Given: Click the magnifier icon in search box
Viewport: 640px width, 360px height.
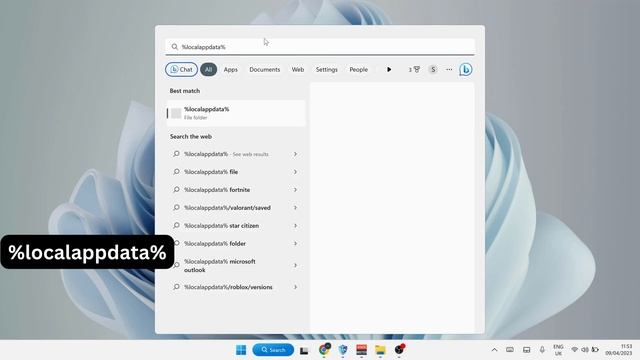Looking at the screenshot, I should pos(175,47).
